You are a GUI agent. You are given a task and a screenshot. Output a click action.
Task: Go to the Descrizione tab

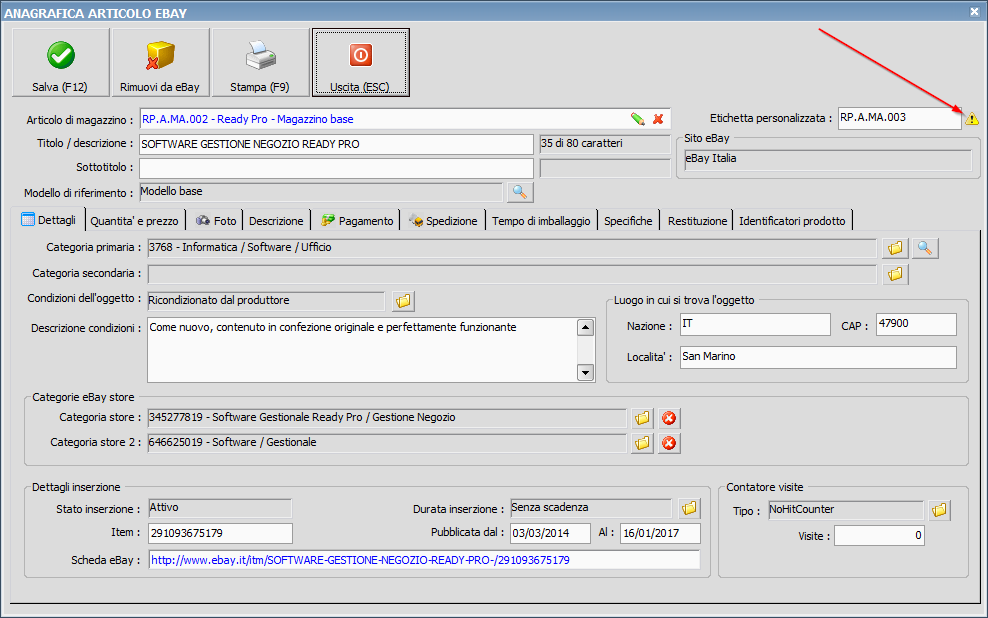click(276, 221)
